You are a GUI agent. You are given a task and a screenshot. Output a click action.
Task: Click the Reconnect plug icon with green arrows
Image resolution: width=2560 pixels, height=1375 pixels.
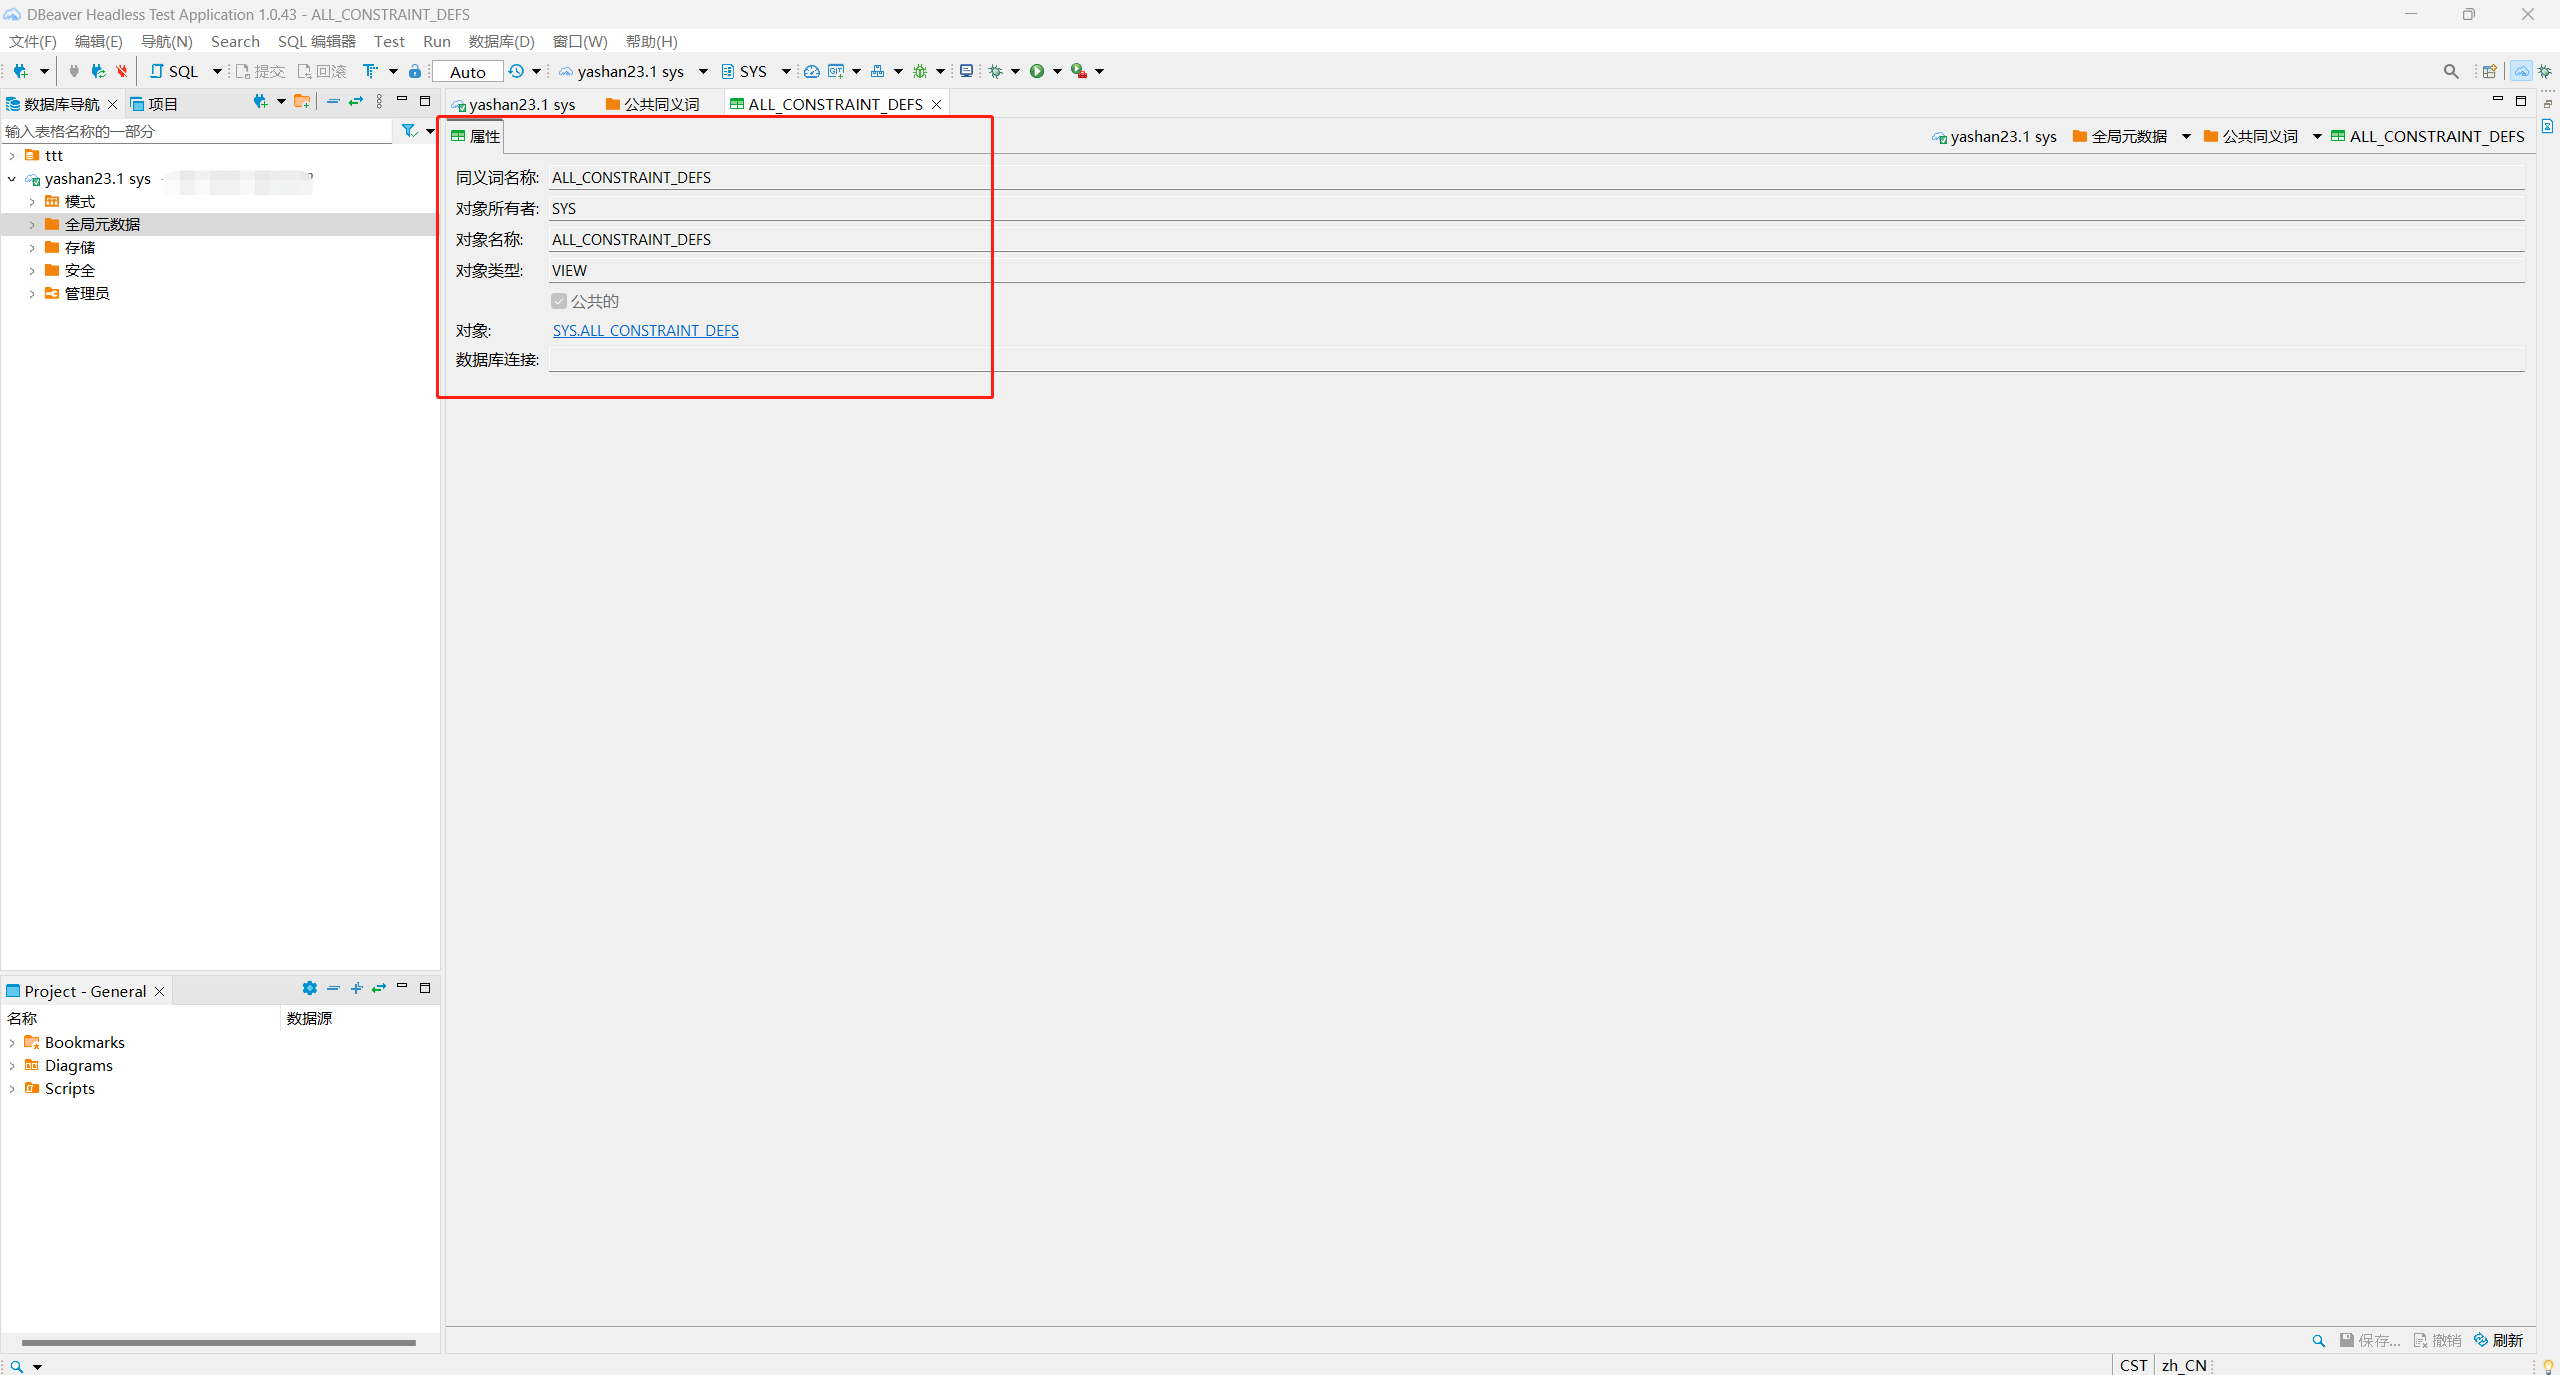[98, 71]
